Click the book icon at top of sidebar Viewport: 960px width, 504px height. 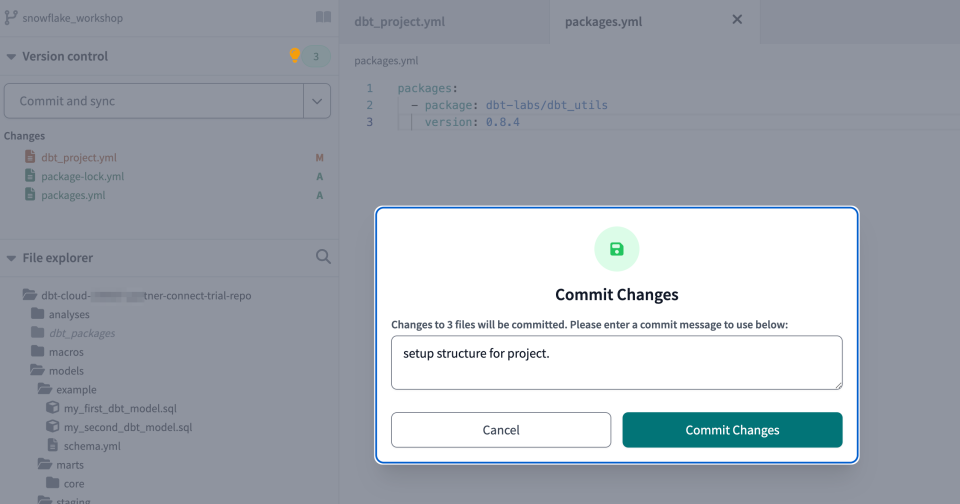tap(323, 17)
